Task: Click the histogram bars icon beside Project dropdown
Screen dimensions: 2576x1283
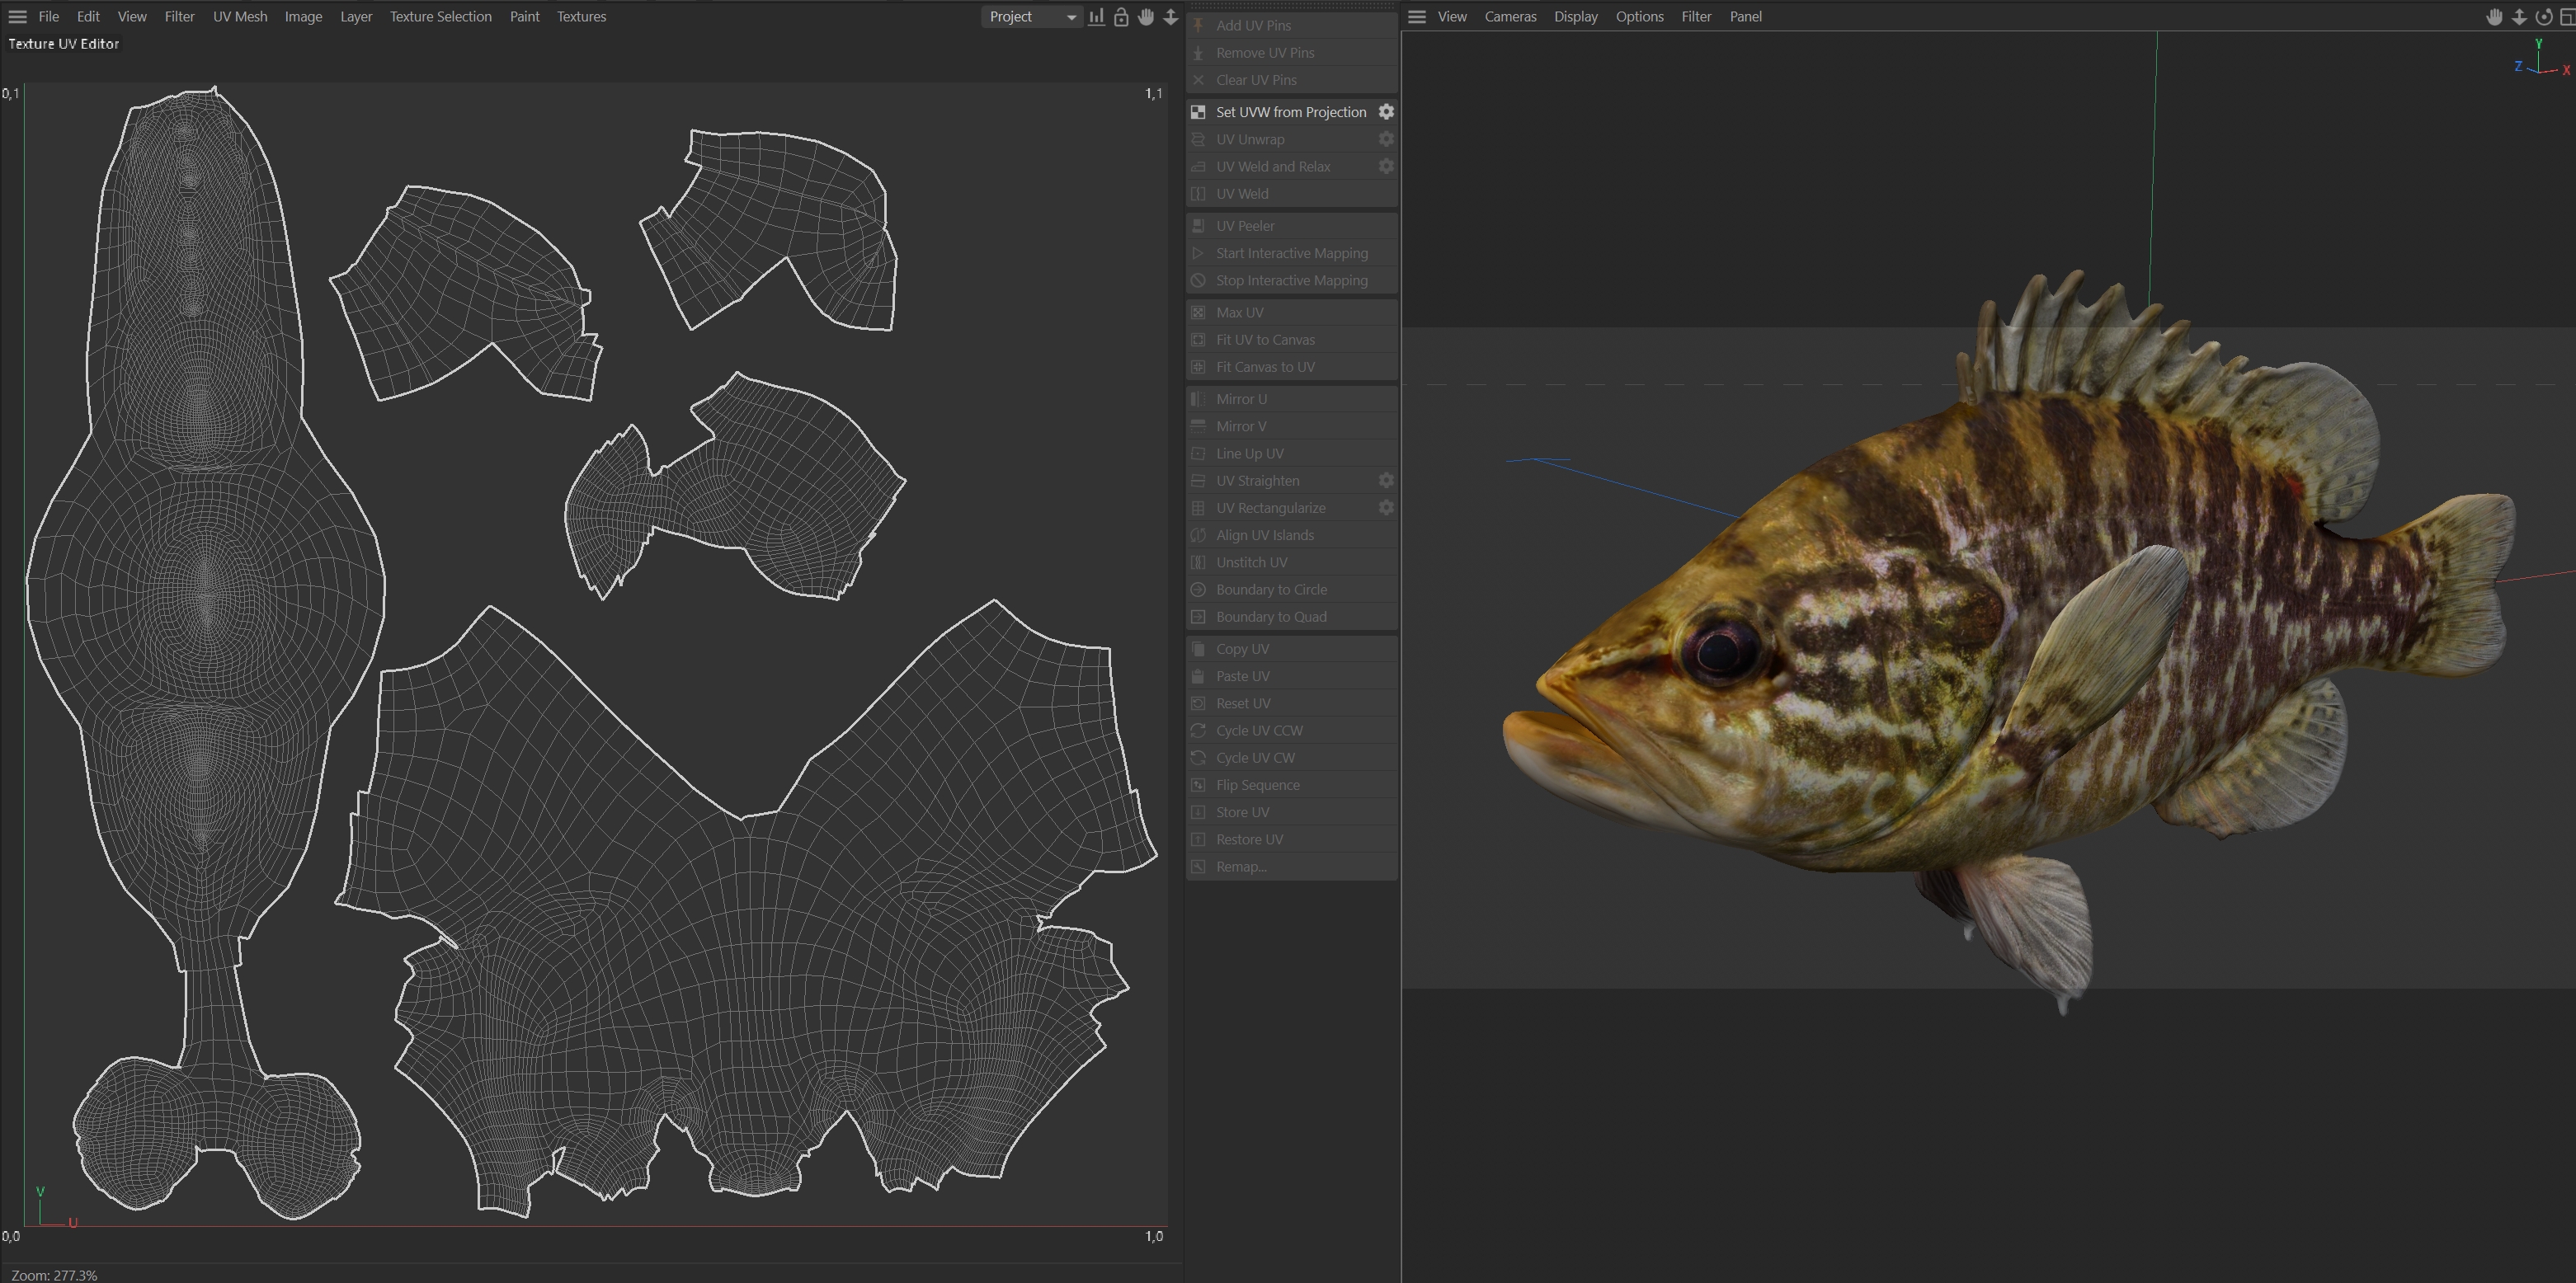Action: click(x=1097, y=17)
